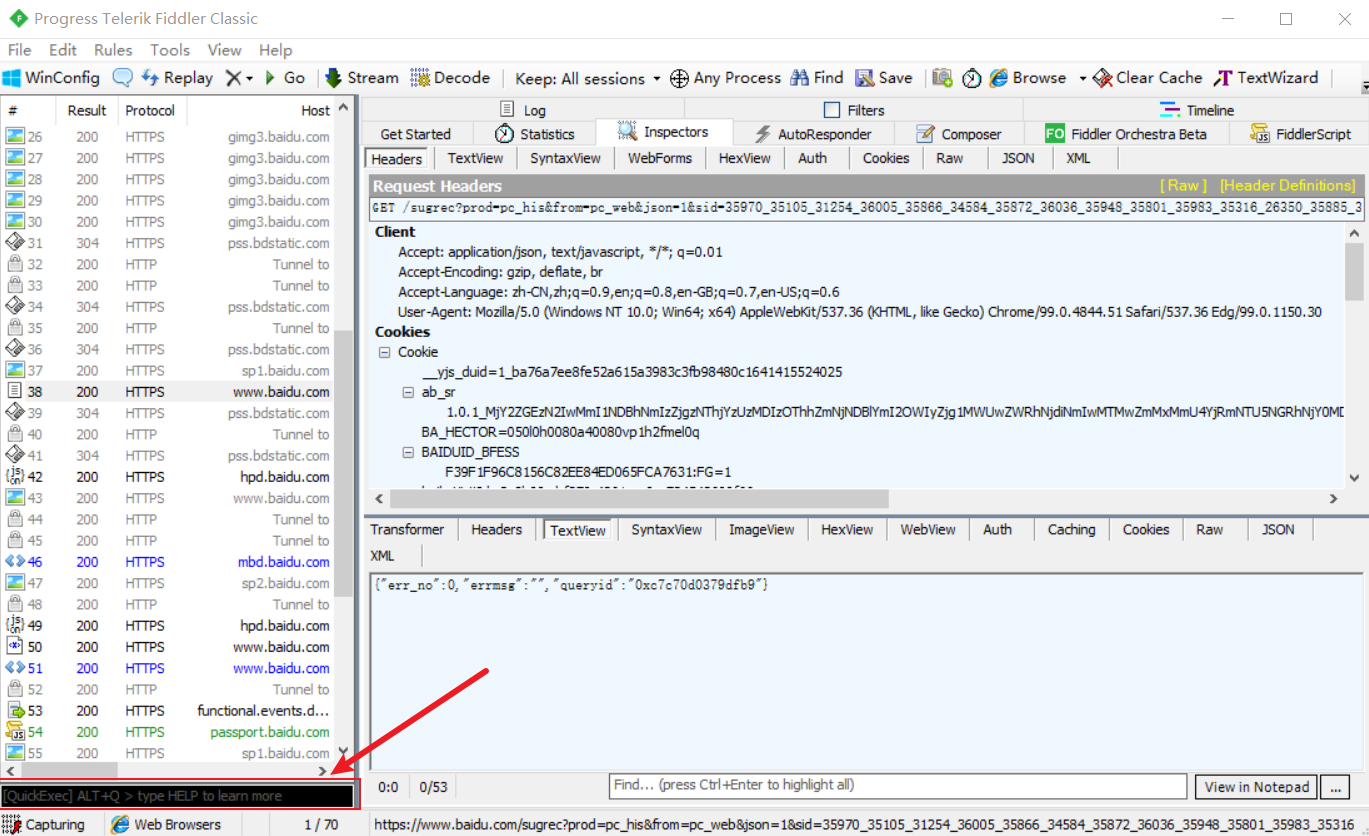Sort sessions by the Result column
1369x836 pixels.
[x=87, y=110]
